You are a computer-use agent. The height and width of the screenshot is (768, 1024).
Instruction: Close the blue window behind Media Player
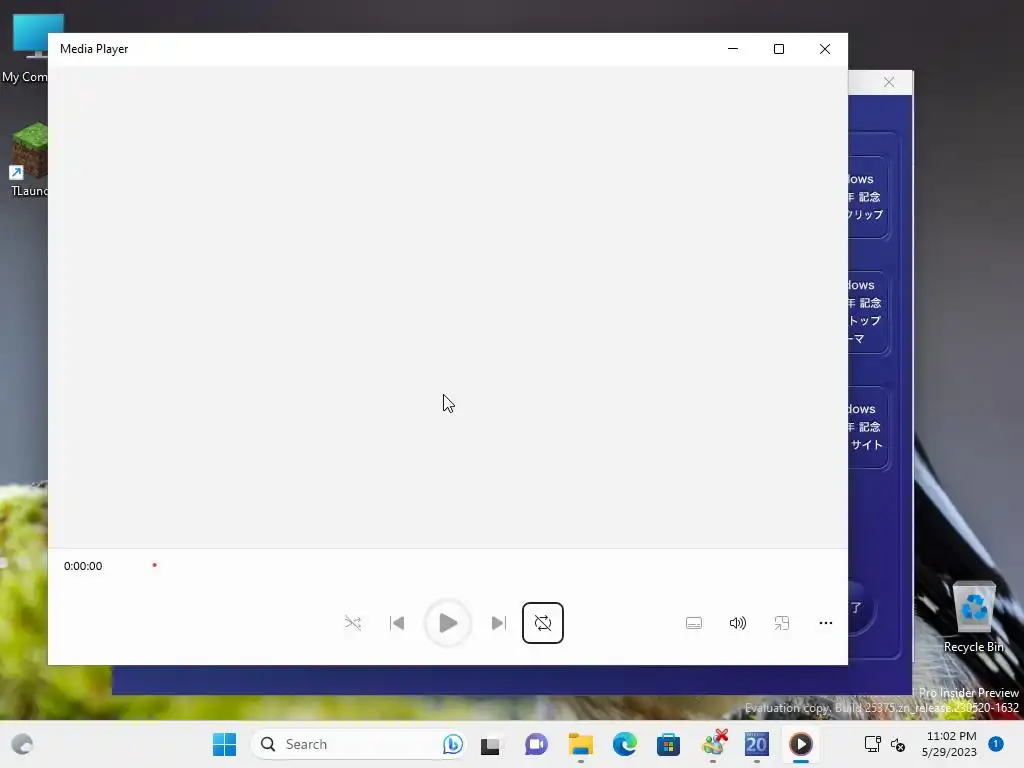[889, 82]
